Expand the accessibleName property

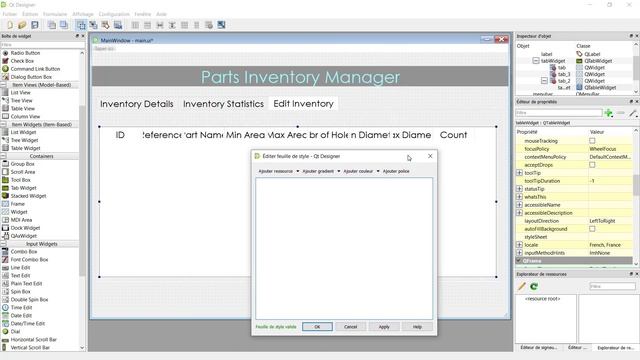pyautogui.click(x=519, y=204)
